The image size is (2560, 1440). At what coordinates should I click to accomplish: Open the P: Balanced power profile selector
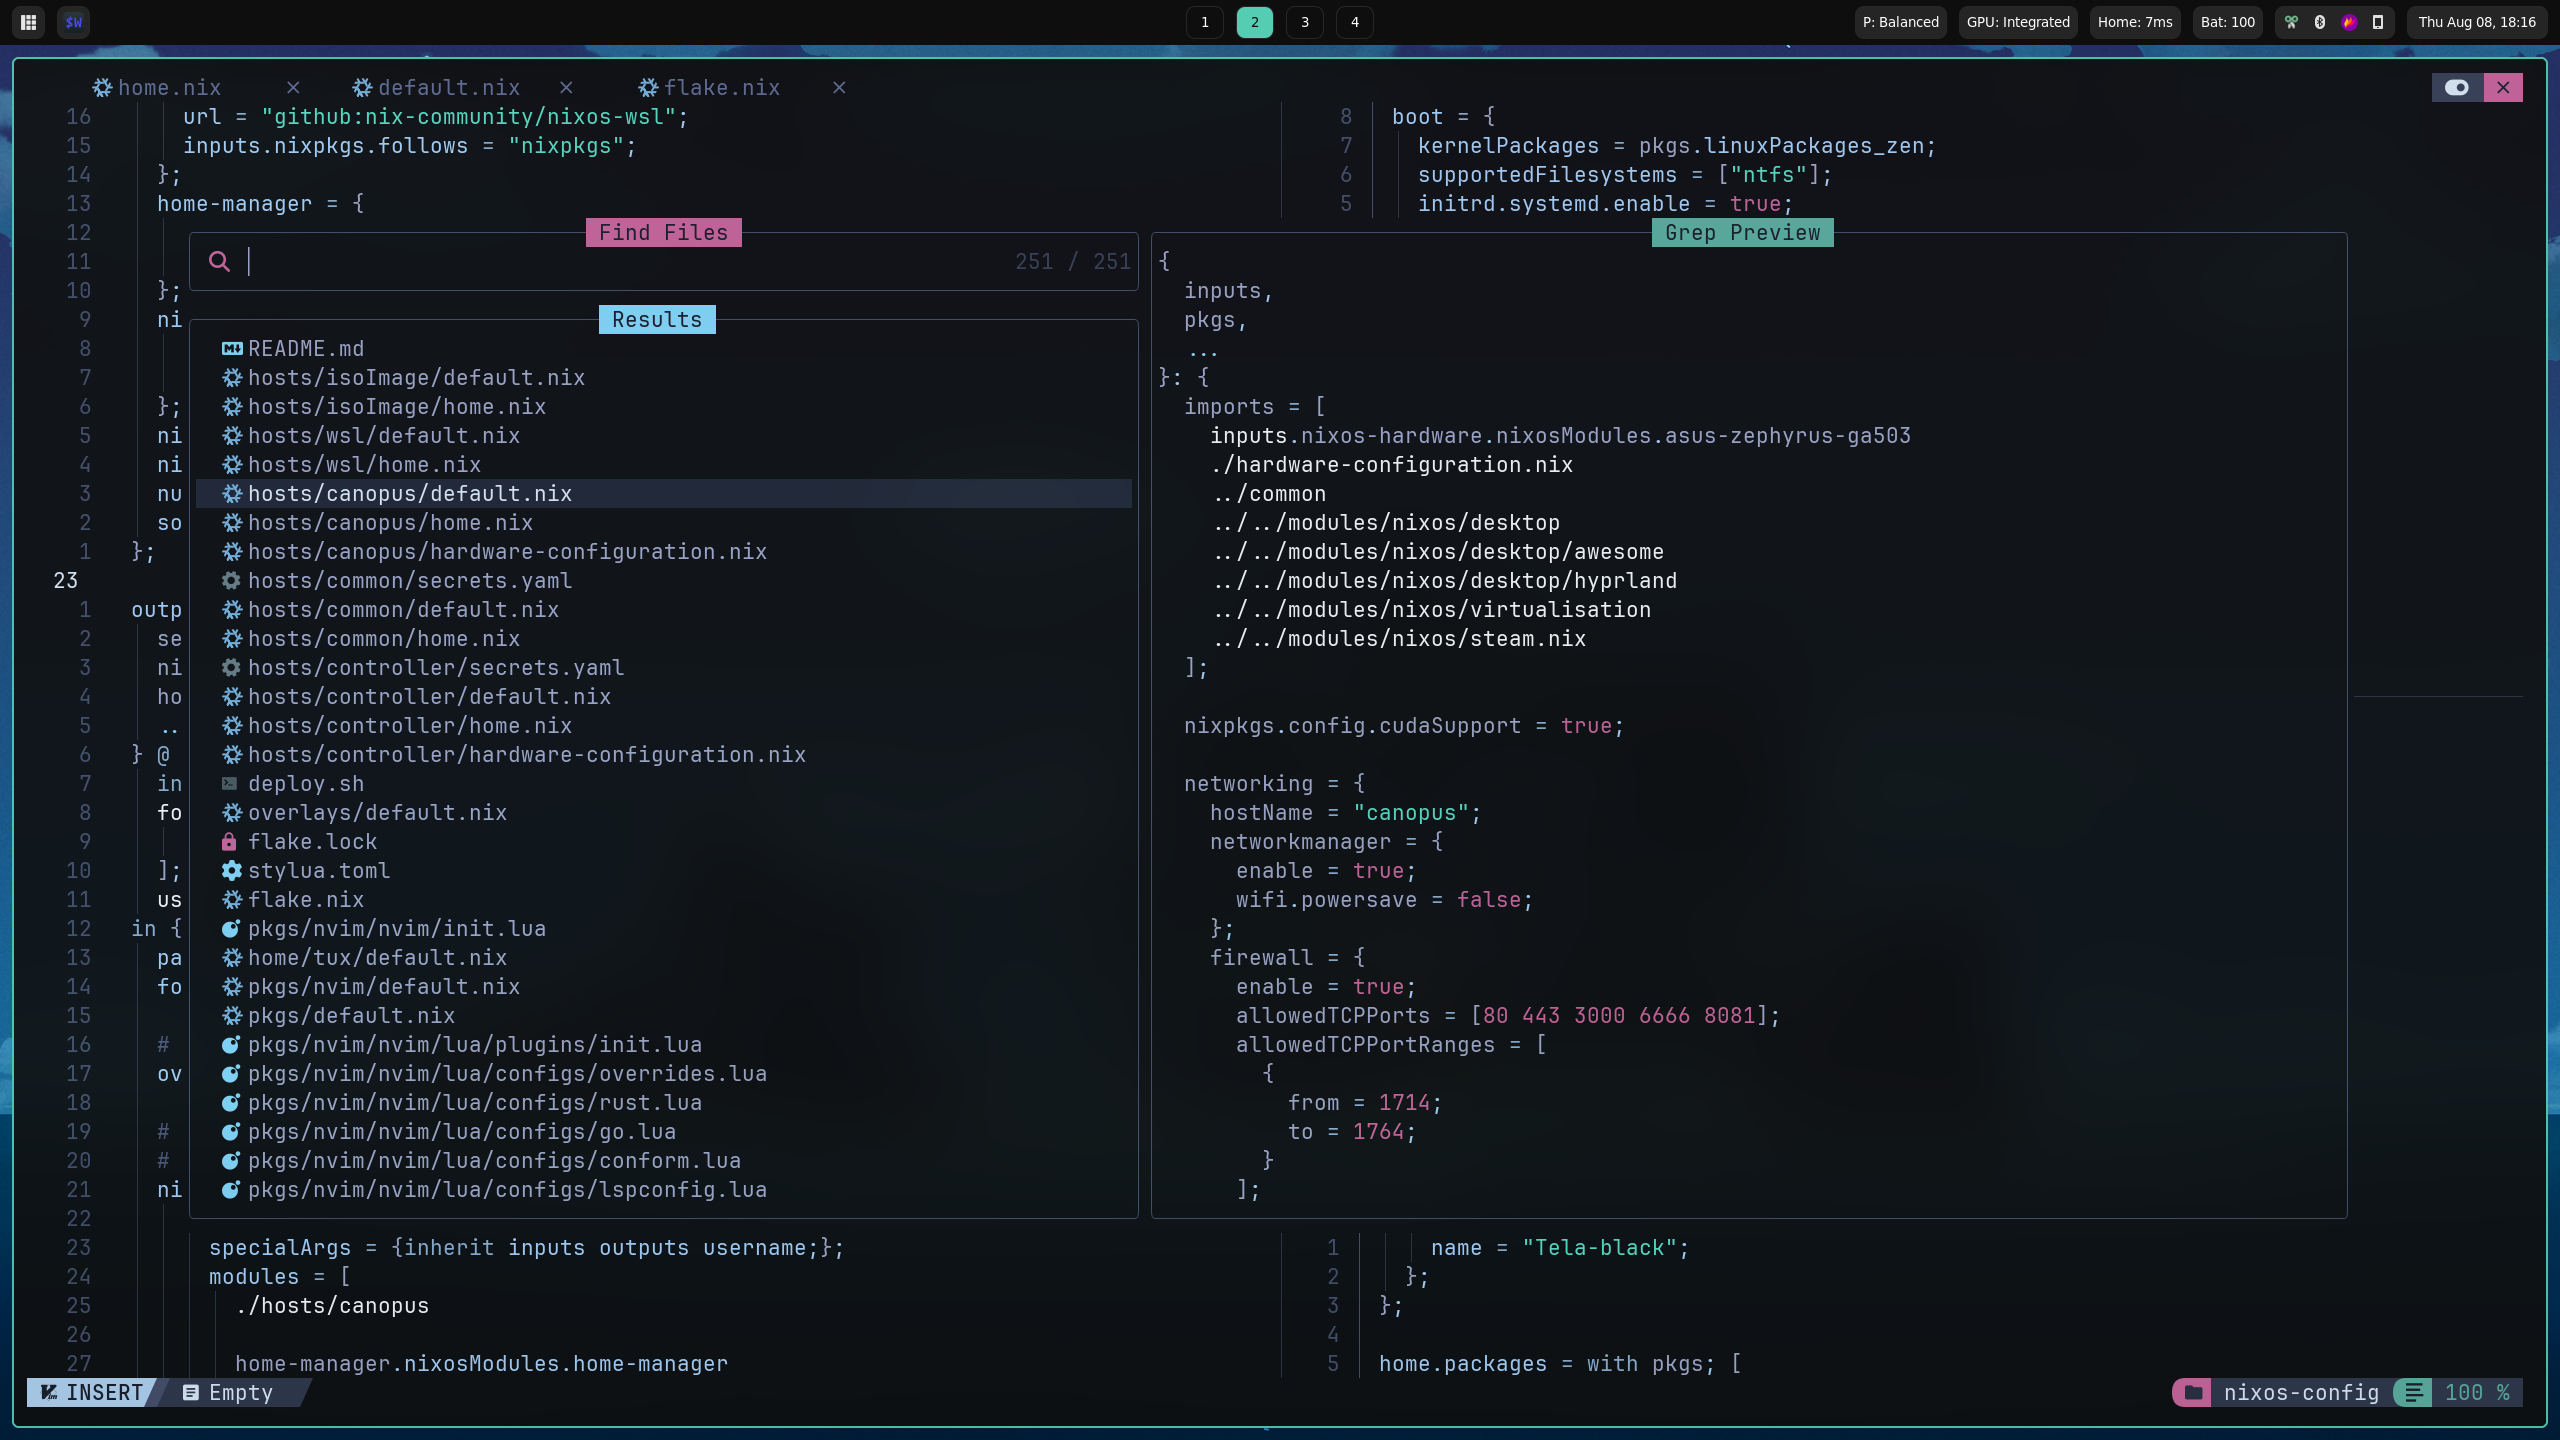click(1900, 22)
